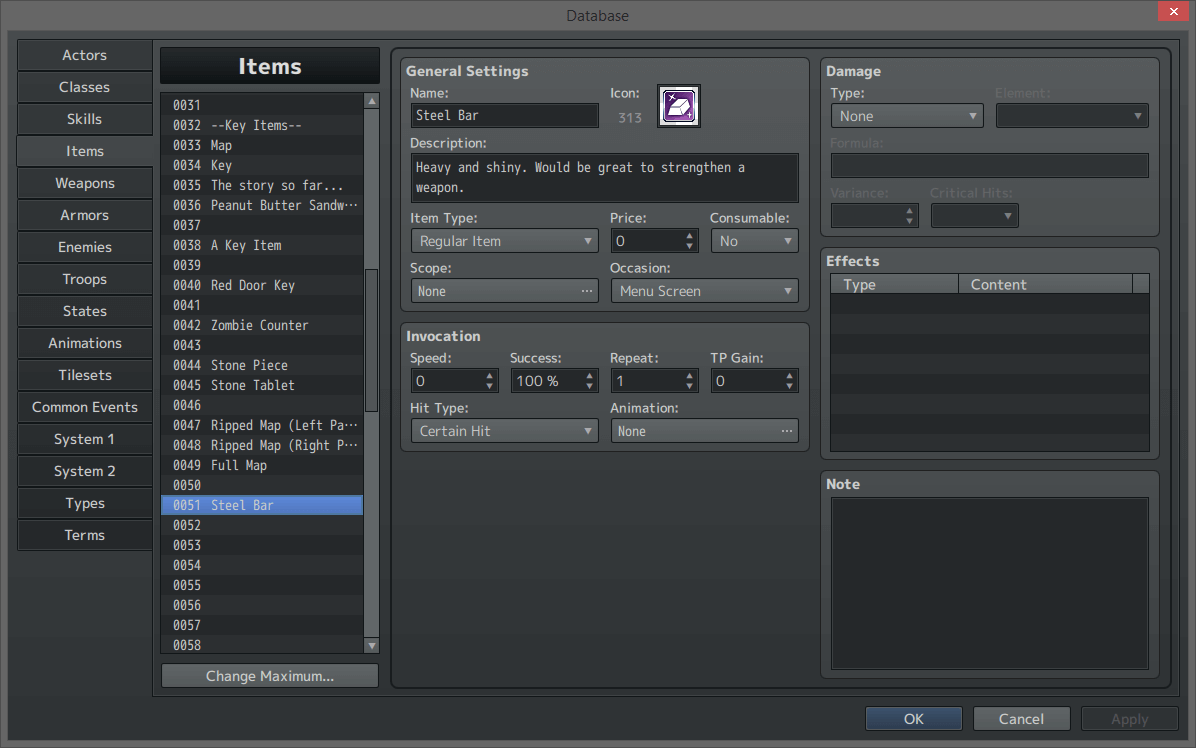The image size is (1196, 748).
Task: Switch to the Enemies tab
Action: (x=85, y=247)
